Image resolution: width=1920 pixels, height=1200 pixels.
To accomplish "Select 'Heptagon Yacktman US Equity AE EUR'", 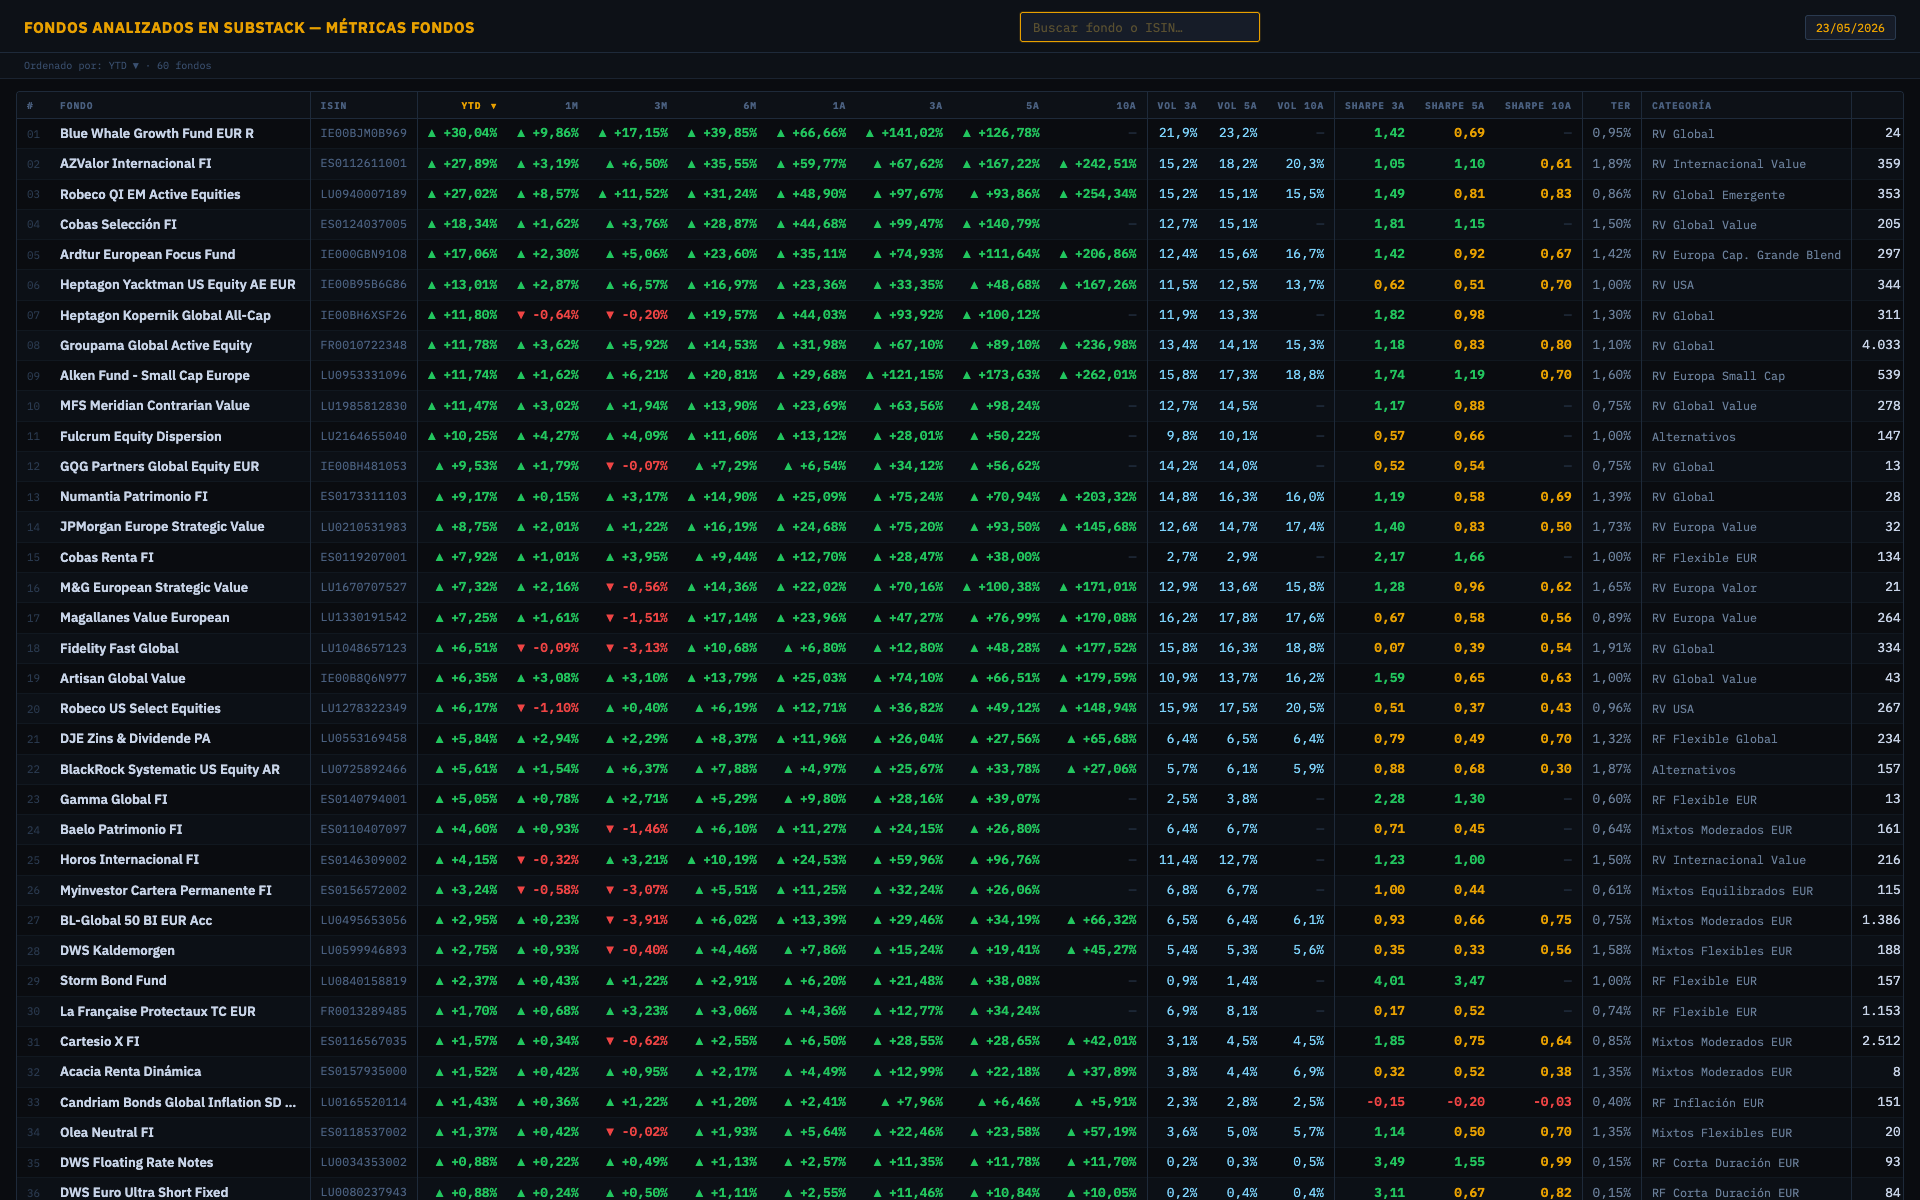I will [178, 284].
